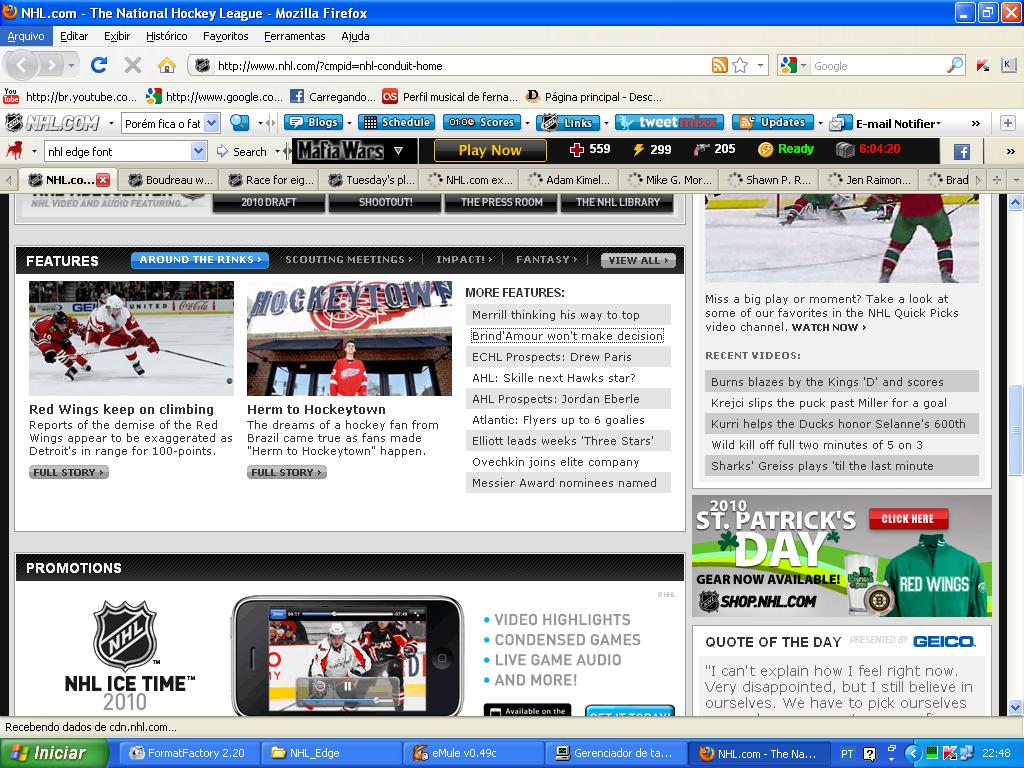Open the YouTube bookmark icon
This screenshot has width=1024, height=768.
click(11, 97)
